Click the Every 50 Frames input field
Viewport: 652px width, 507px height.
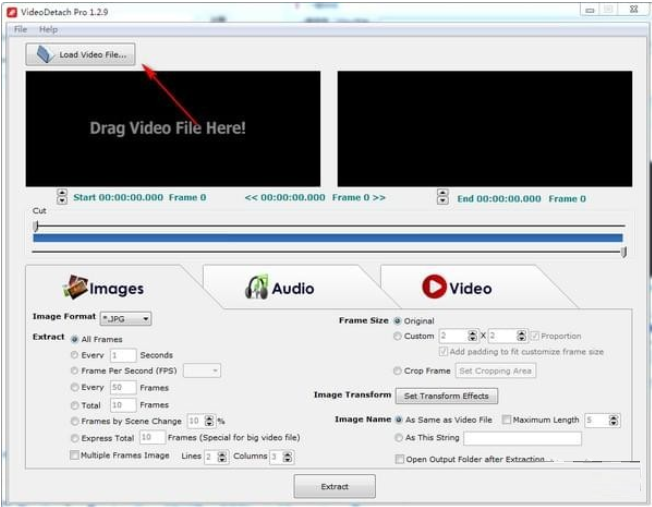click(123, 388)
